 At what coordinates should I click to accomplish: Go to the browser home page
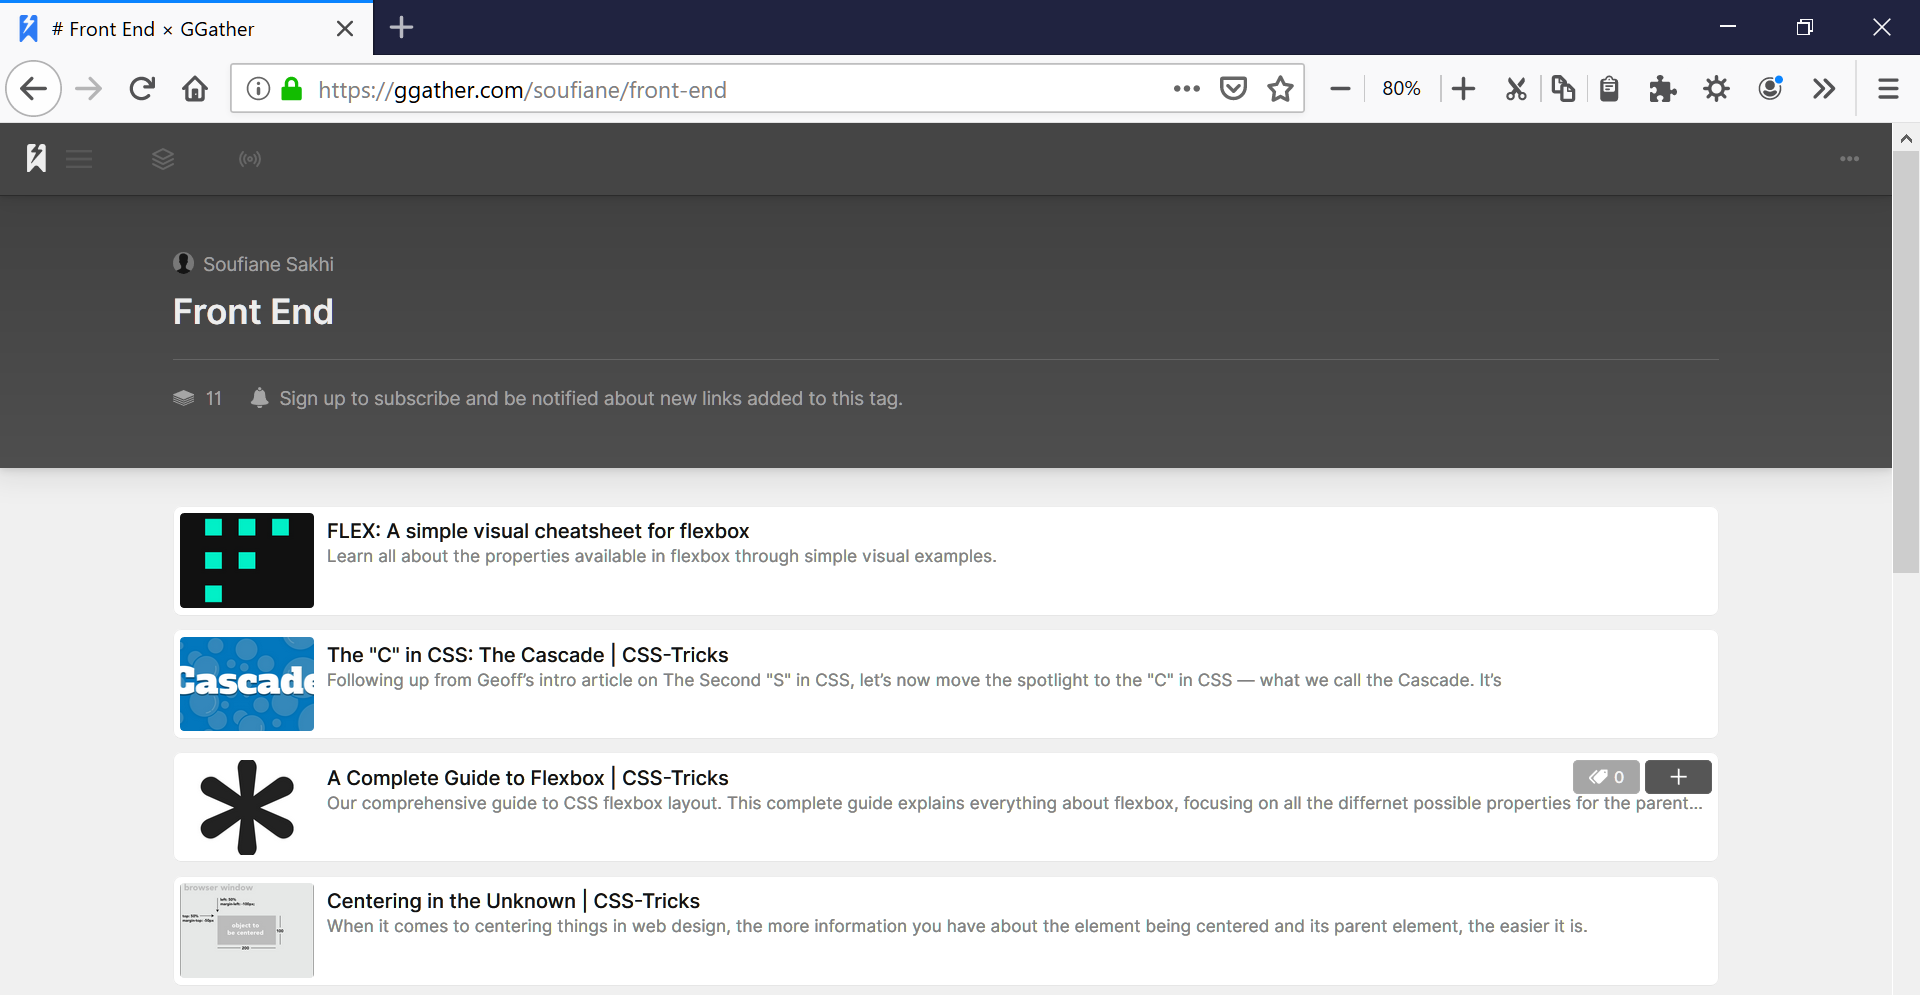coord(195,89)
